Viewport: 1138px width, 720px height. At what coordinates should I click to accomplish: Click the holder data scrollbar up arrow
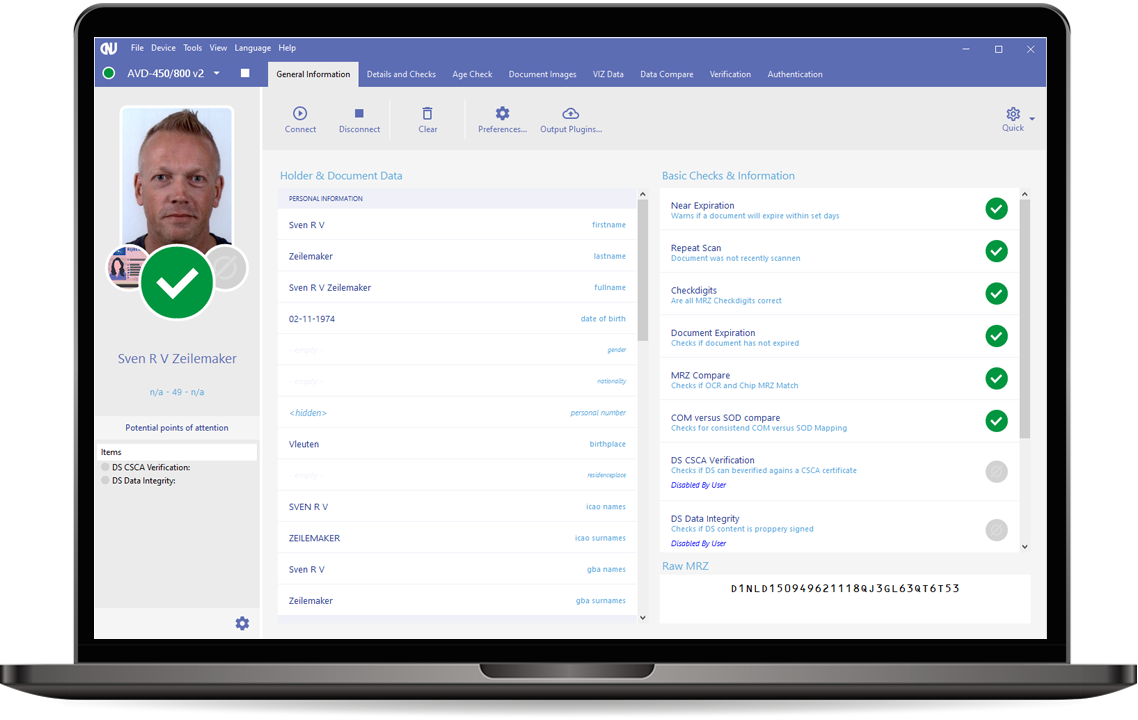642,195
